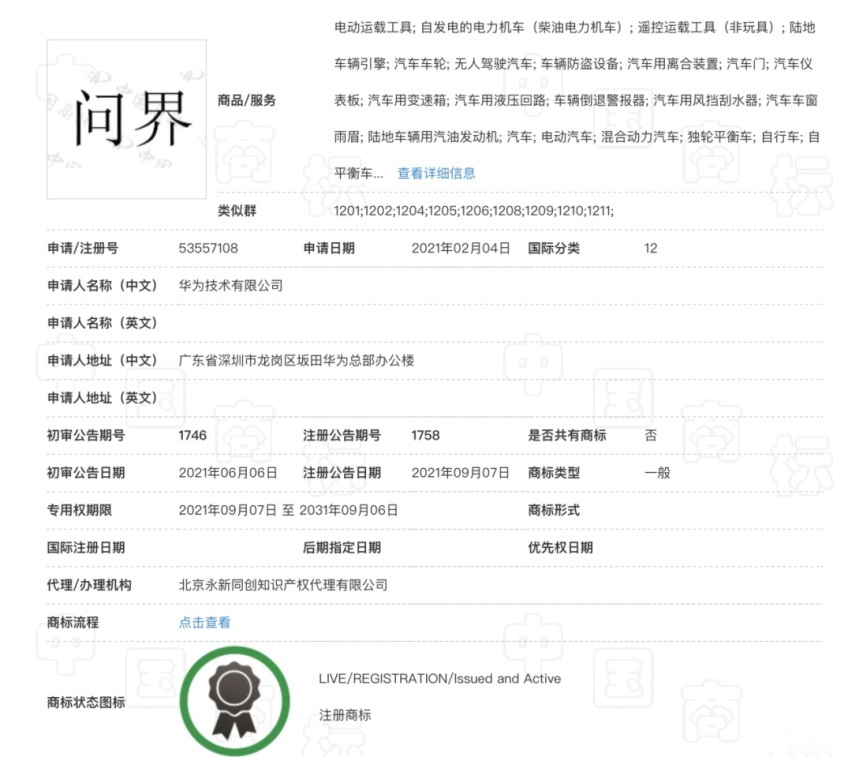Open the 点击查看 trademark process link
Image resolution: width=852 pixels, height=757 pixels.
[x=204, y=622]
